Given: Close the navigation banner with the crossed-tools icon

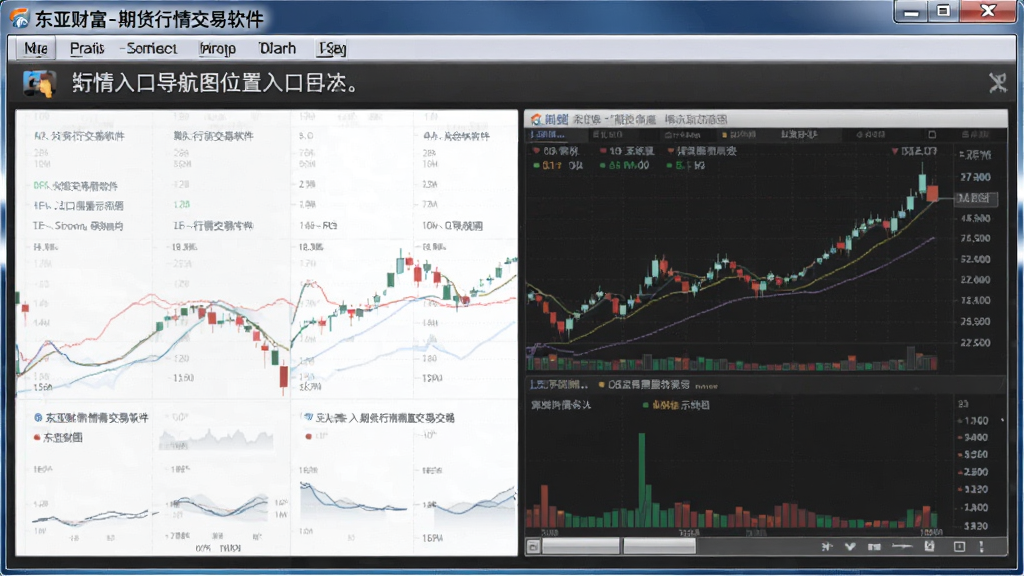Looking at the screenshot, I should [x=997, y=83].
